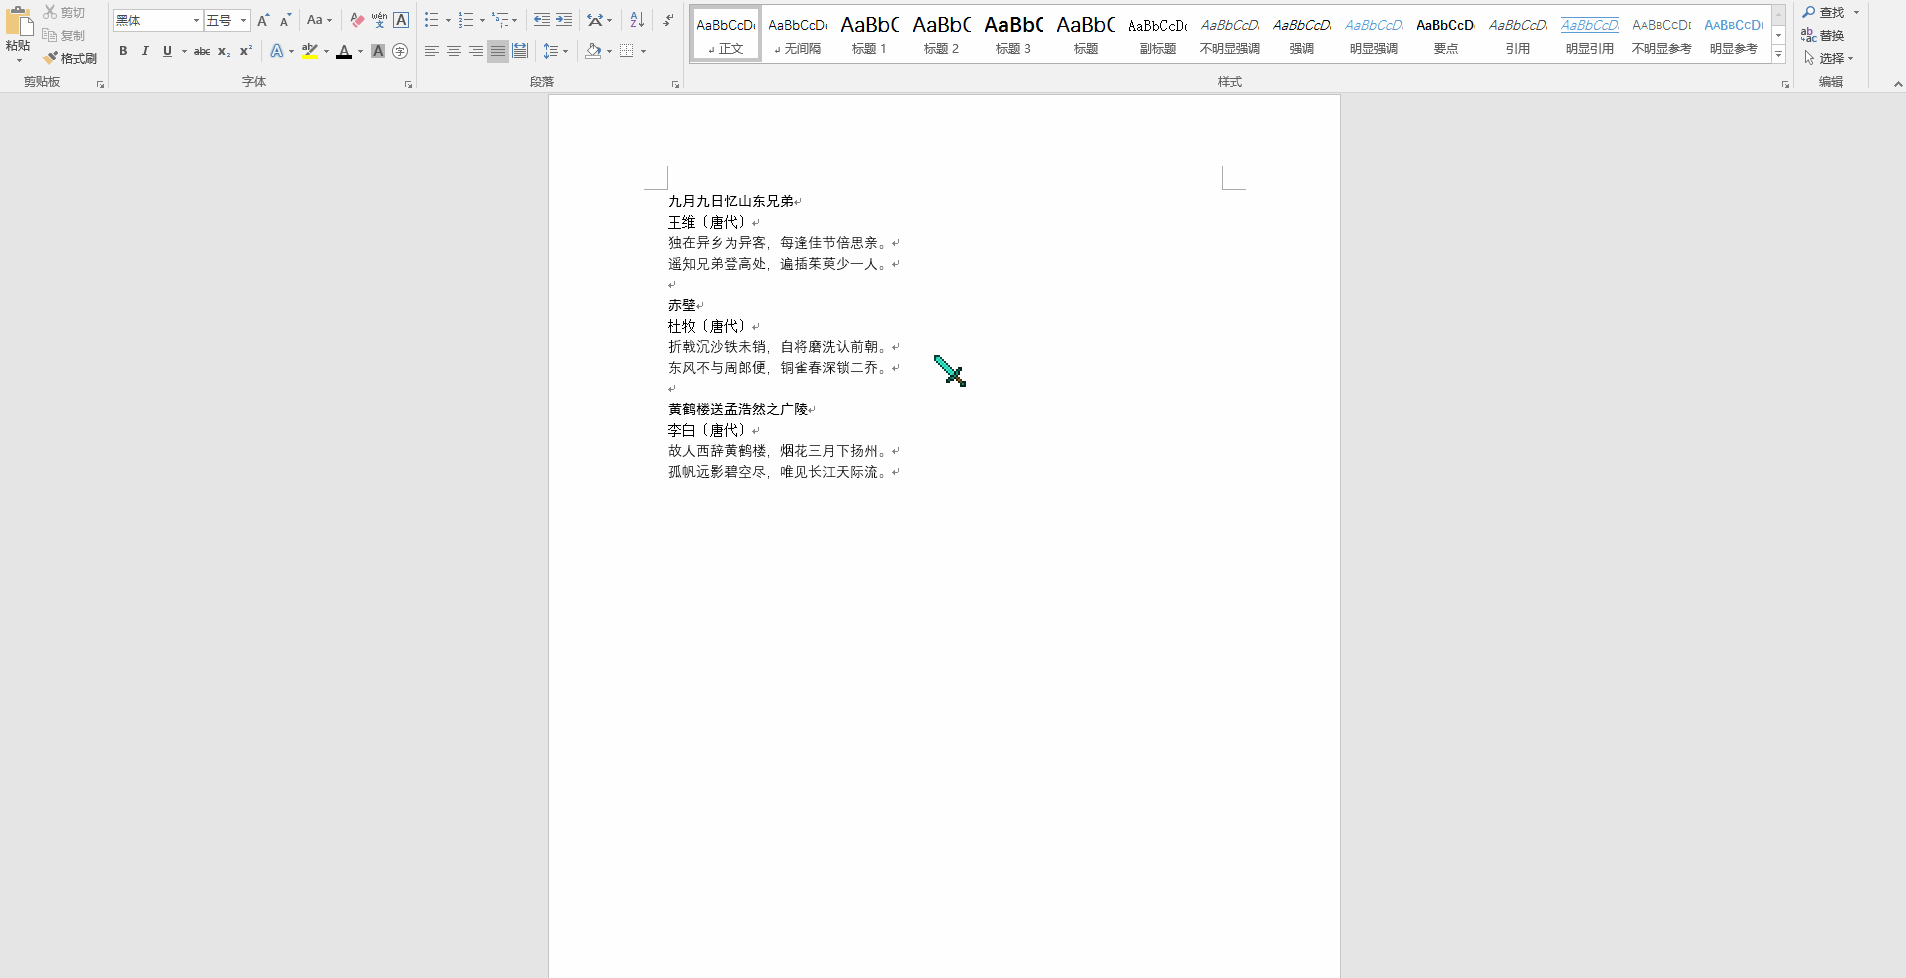1906x978 pixels.
Task: Apply the 标题 1 heading style
Action: [870, 34]
